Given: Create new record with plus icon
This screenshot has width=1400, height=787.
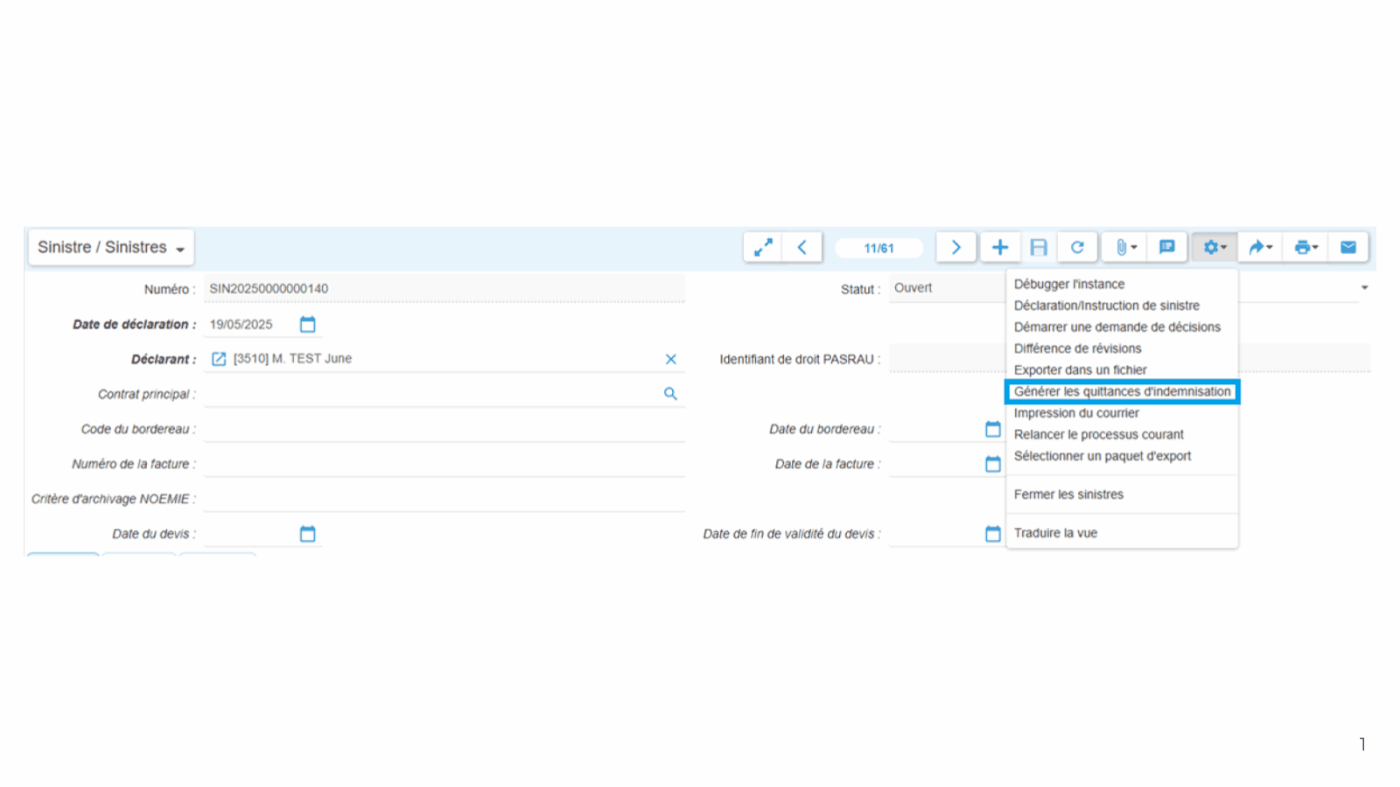Looking at the screenshot, I should 1000,247.
